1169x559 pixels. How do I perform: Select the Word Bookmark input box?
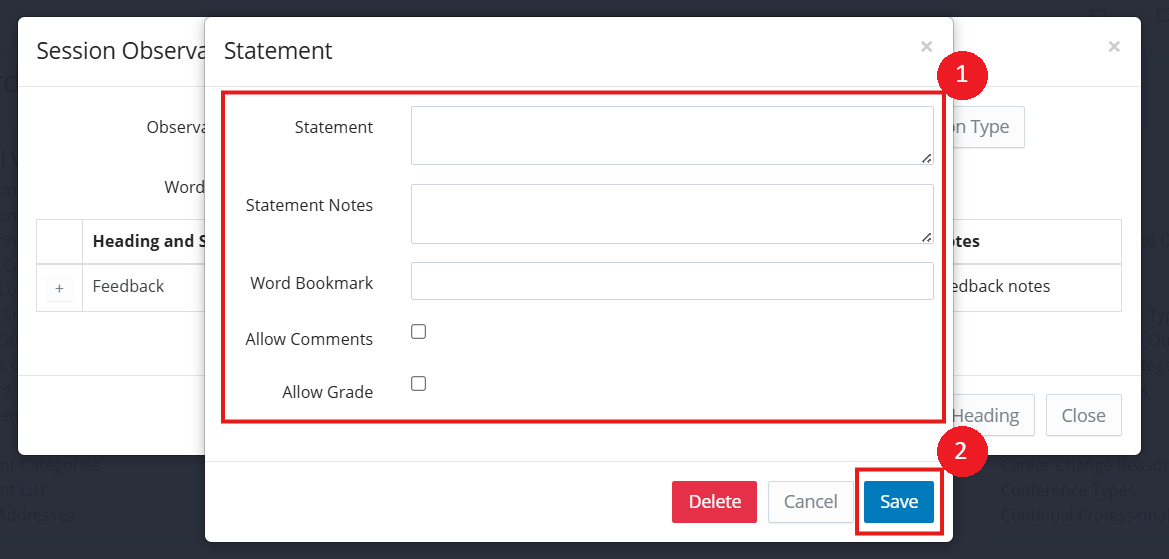coord(671,281)
